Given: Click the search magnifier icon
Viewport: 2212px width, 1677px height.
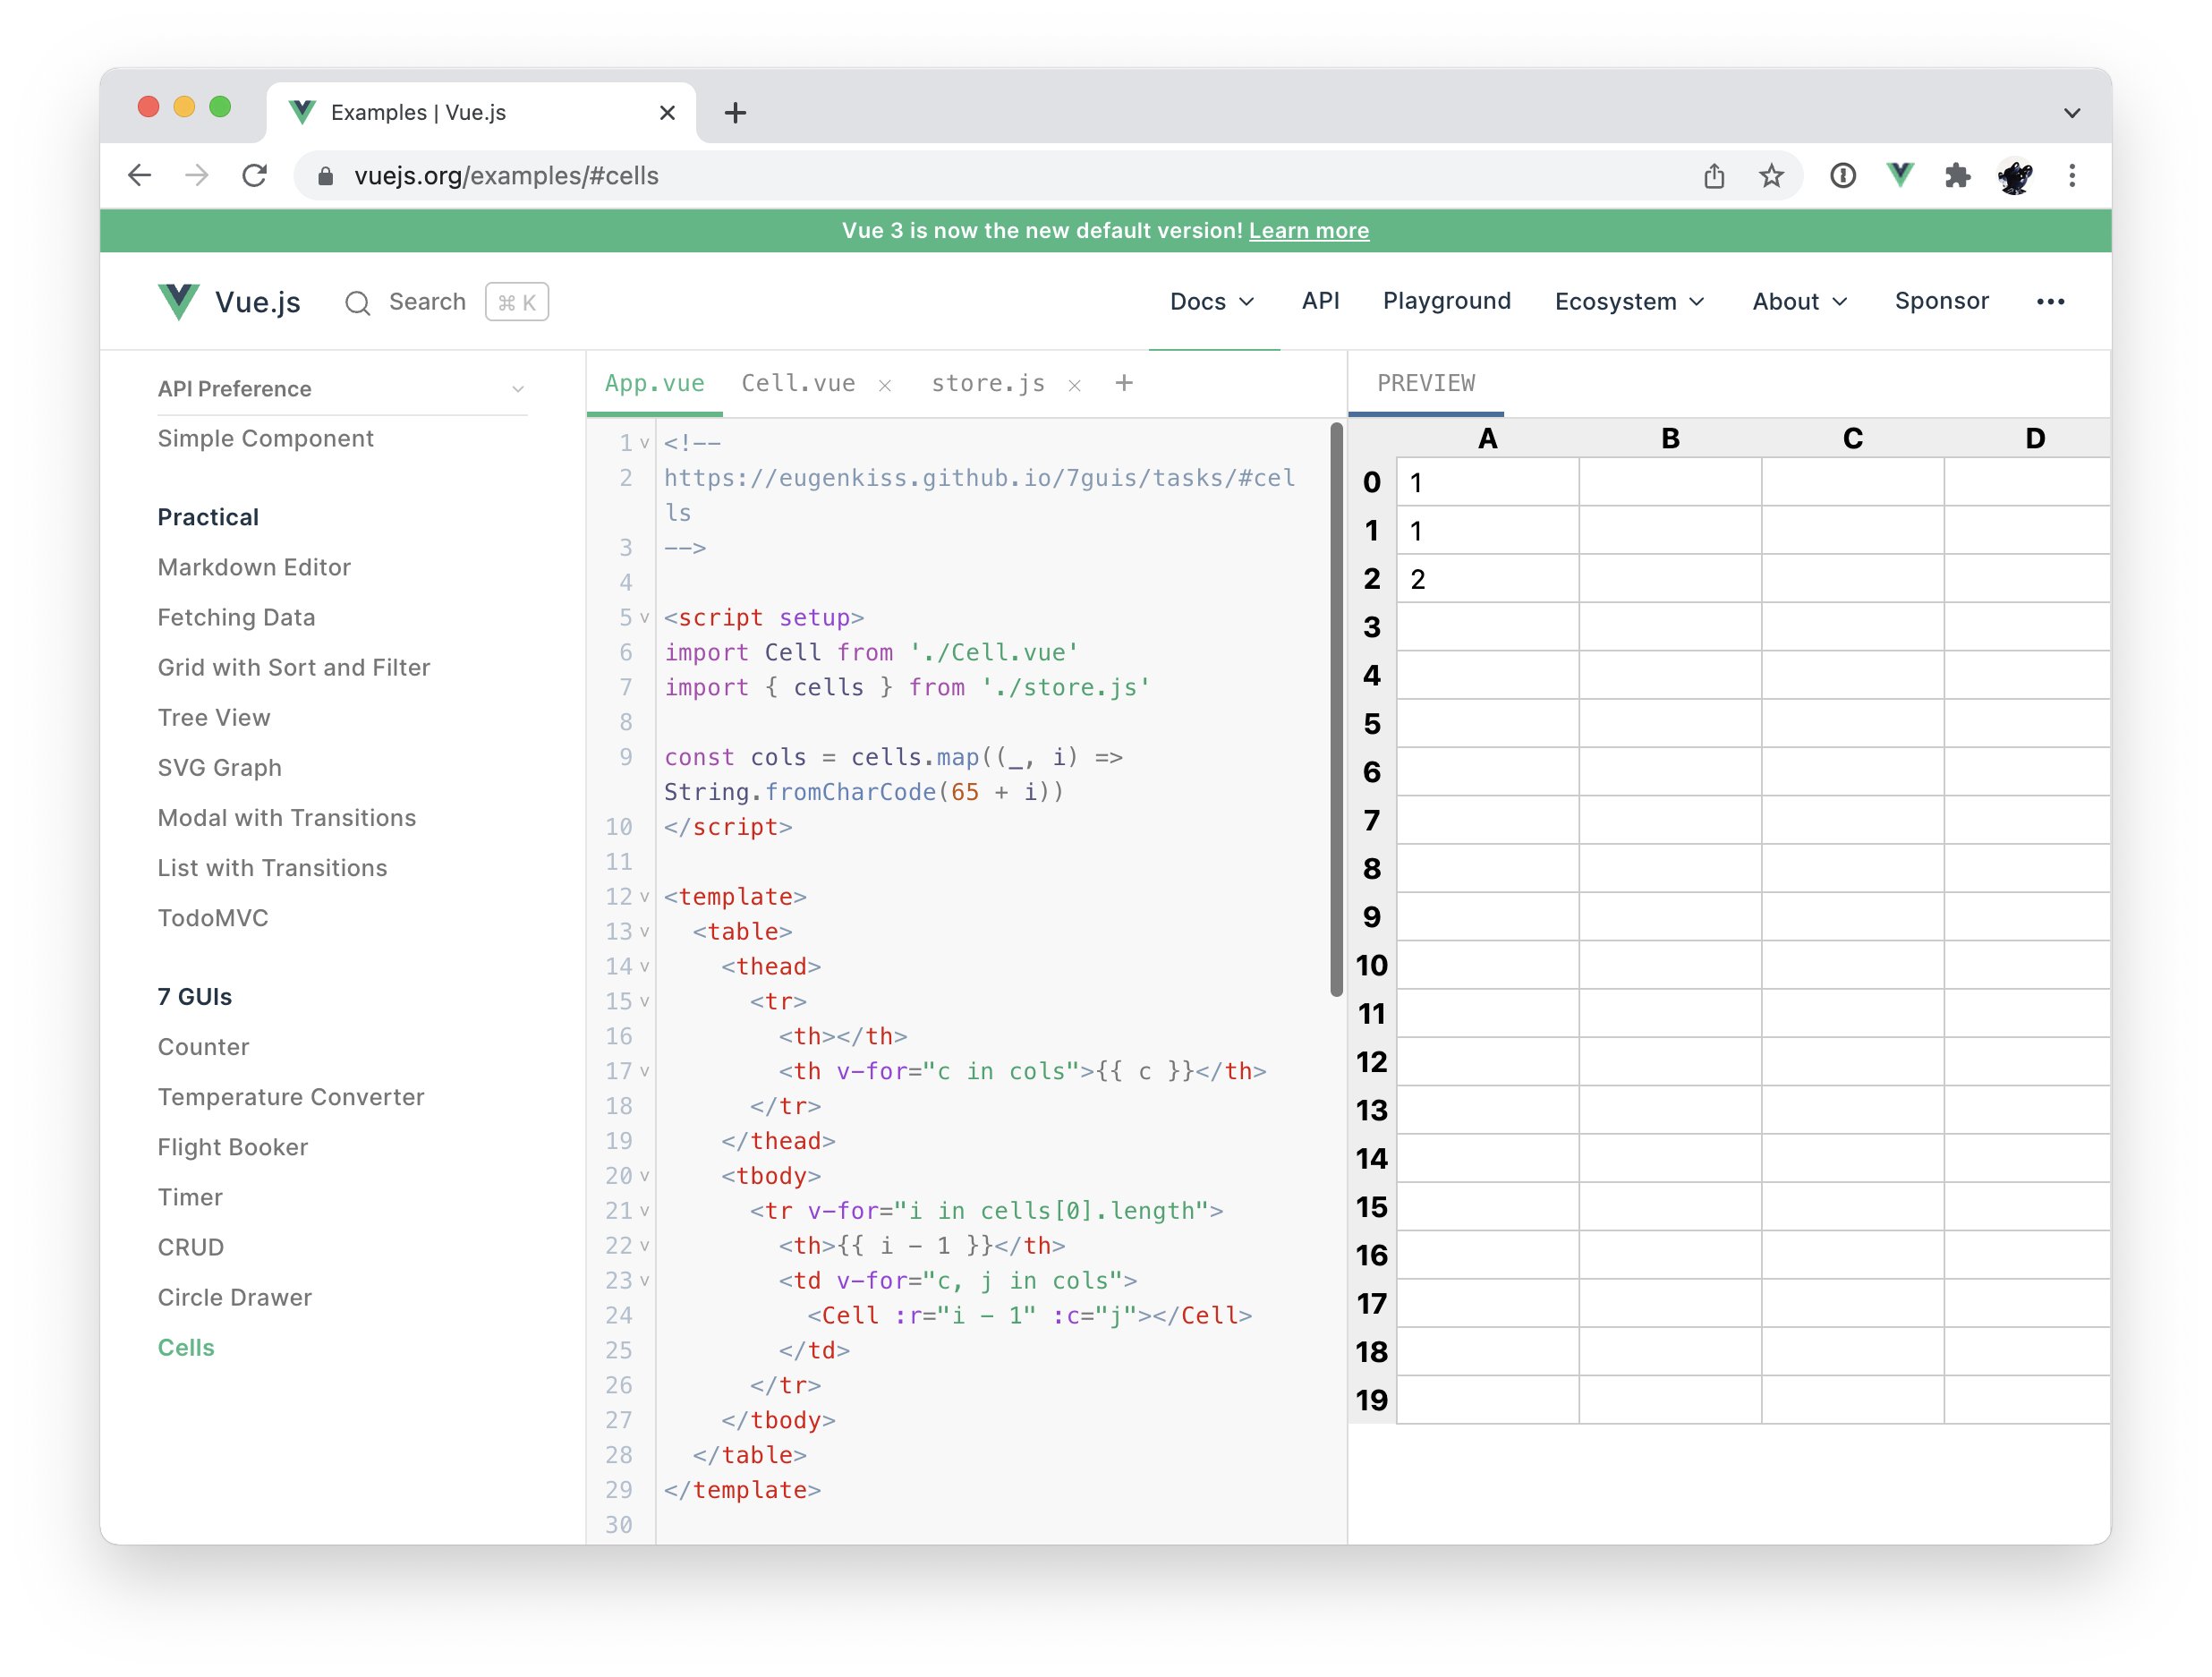Looking at the screenshot, I should coord(357,302).
